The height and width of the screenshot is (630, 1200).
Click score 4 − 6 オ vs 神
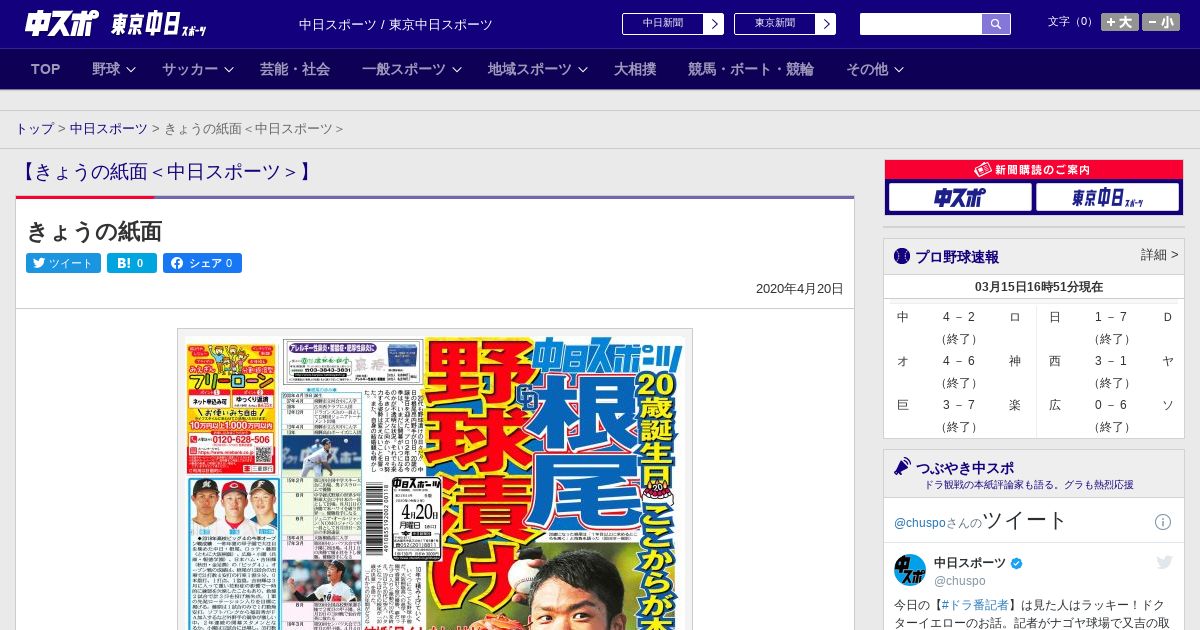[958, 361]
